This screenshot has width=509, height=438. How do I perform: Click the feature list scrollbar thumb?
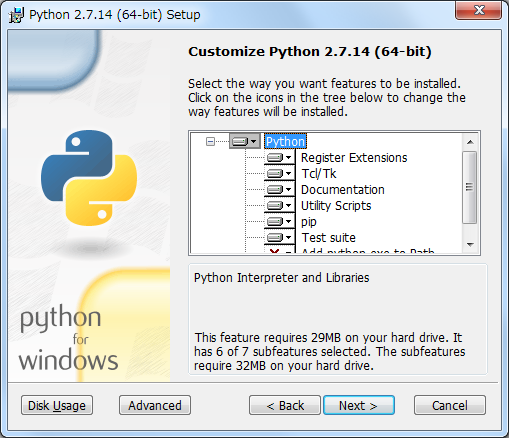(470, 187)
